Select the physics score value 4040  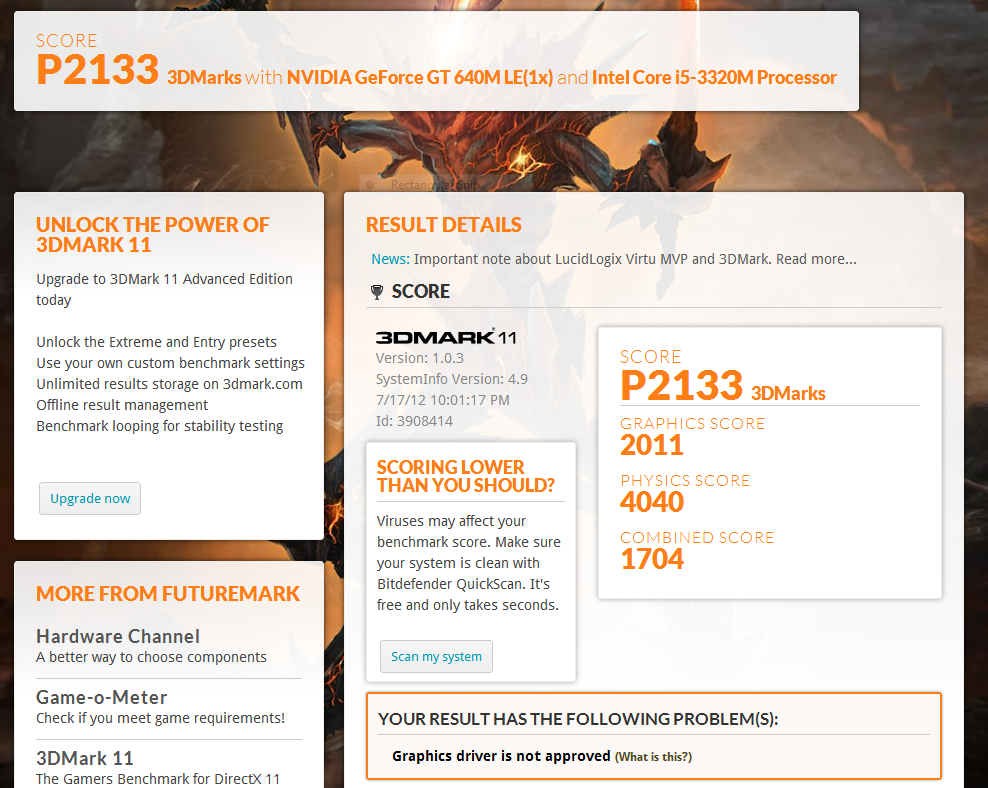(652, 502)
